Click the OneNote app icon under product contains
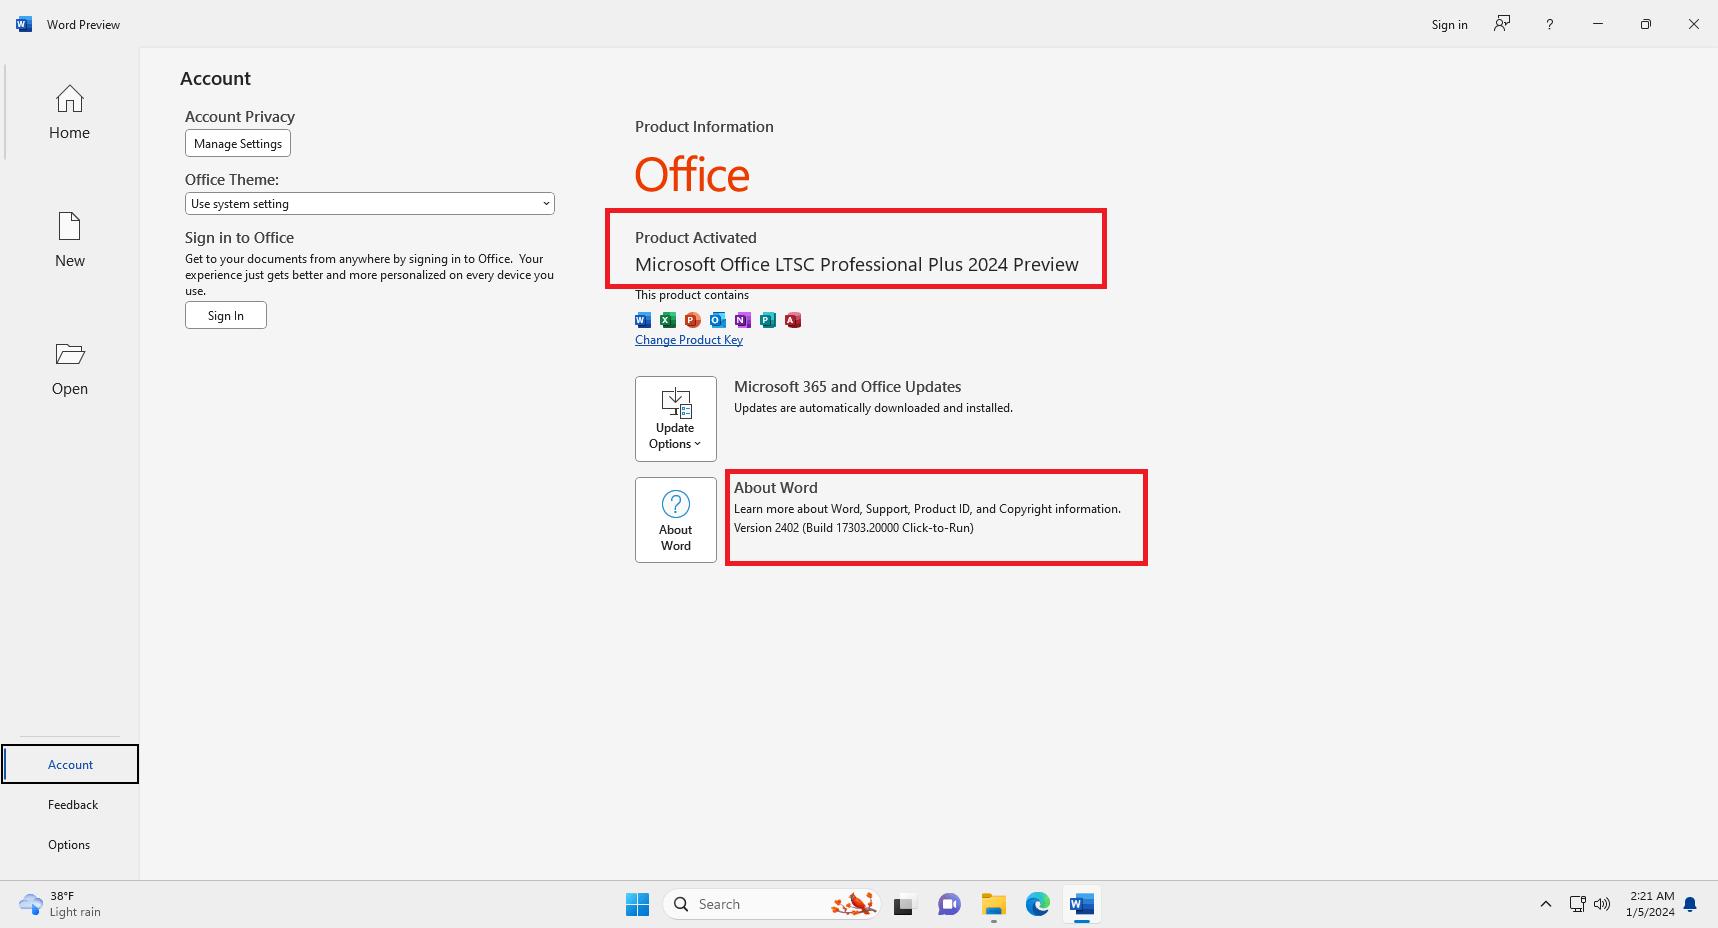 (x=743, y=320)
